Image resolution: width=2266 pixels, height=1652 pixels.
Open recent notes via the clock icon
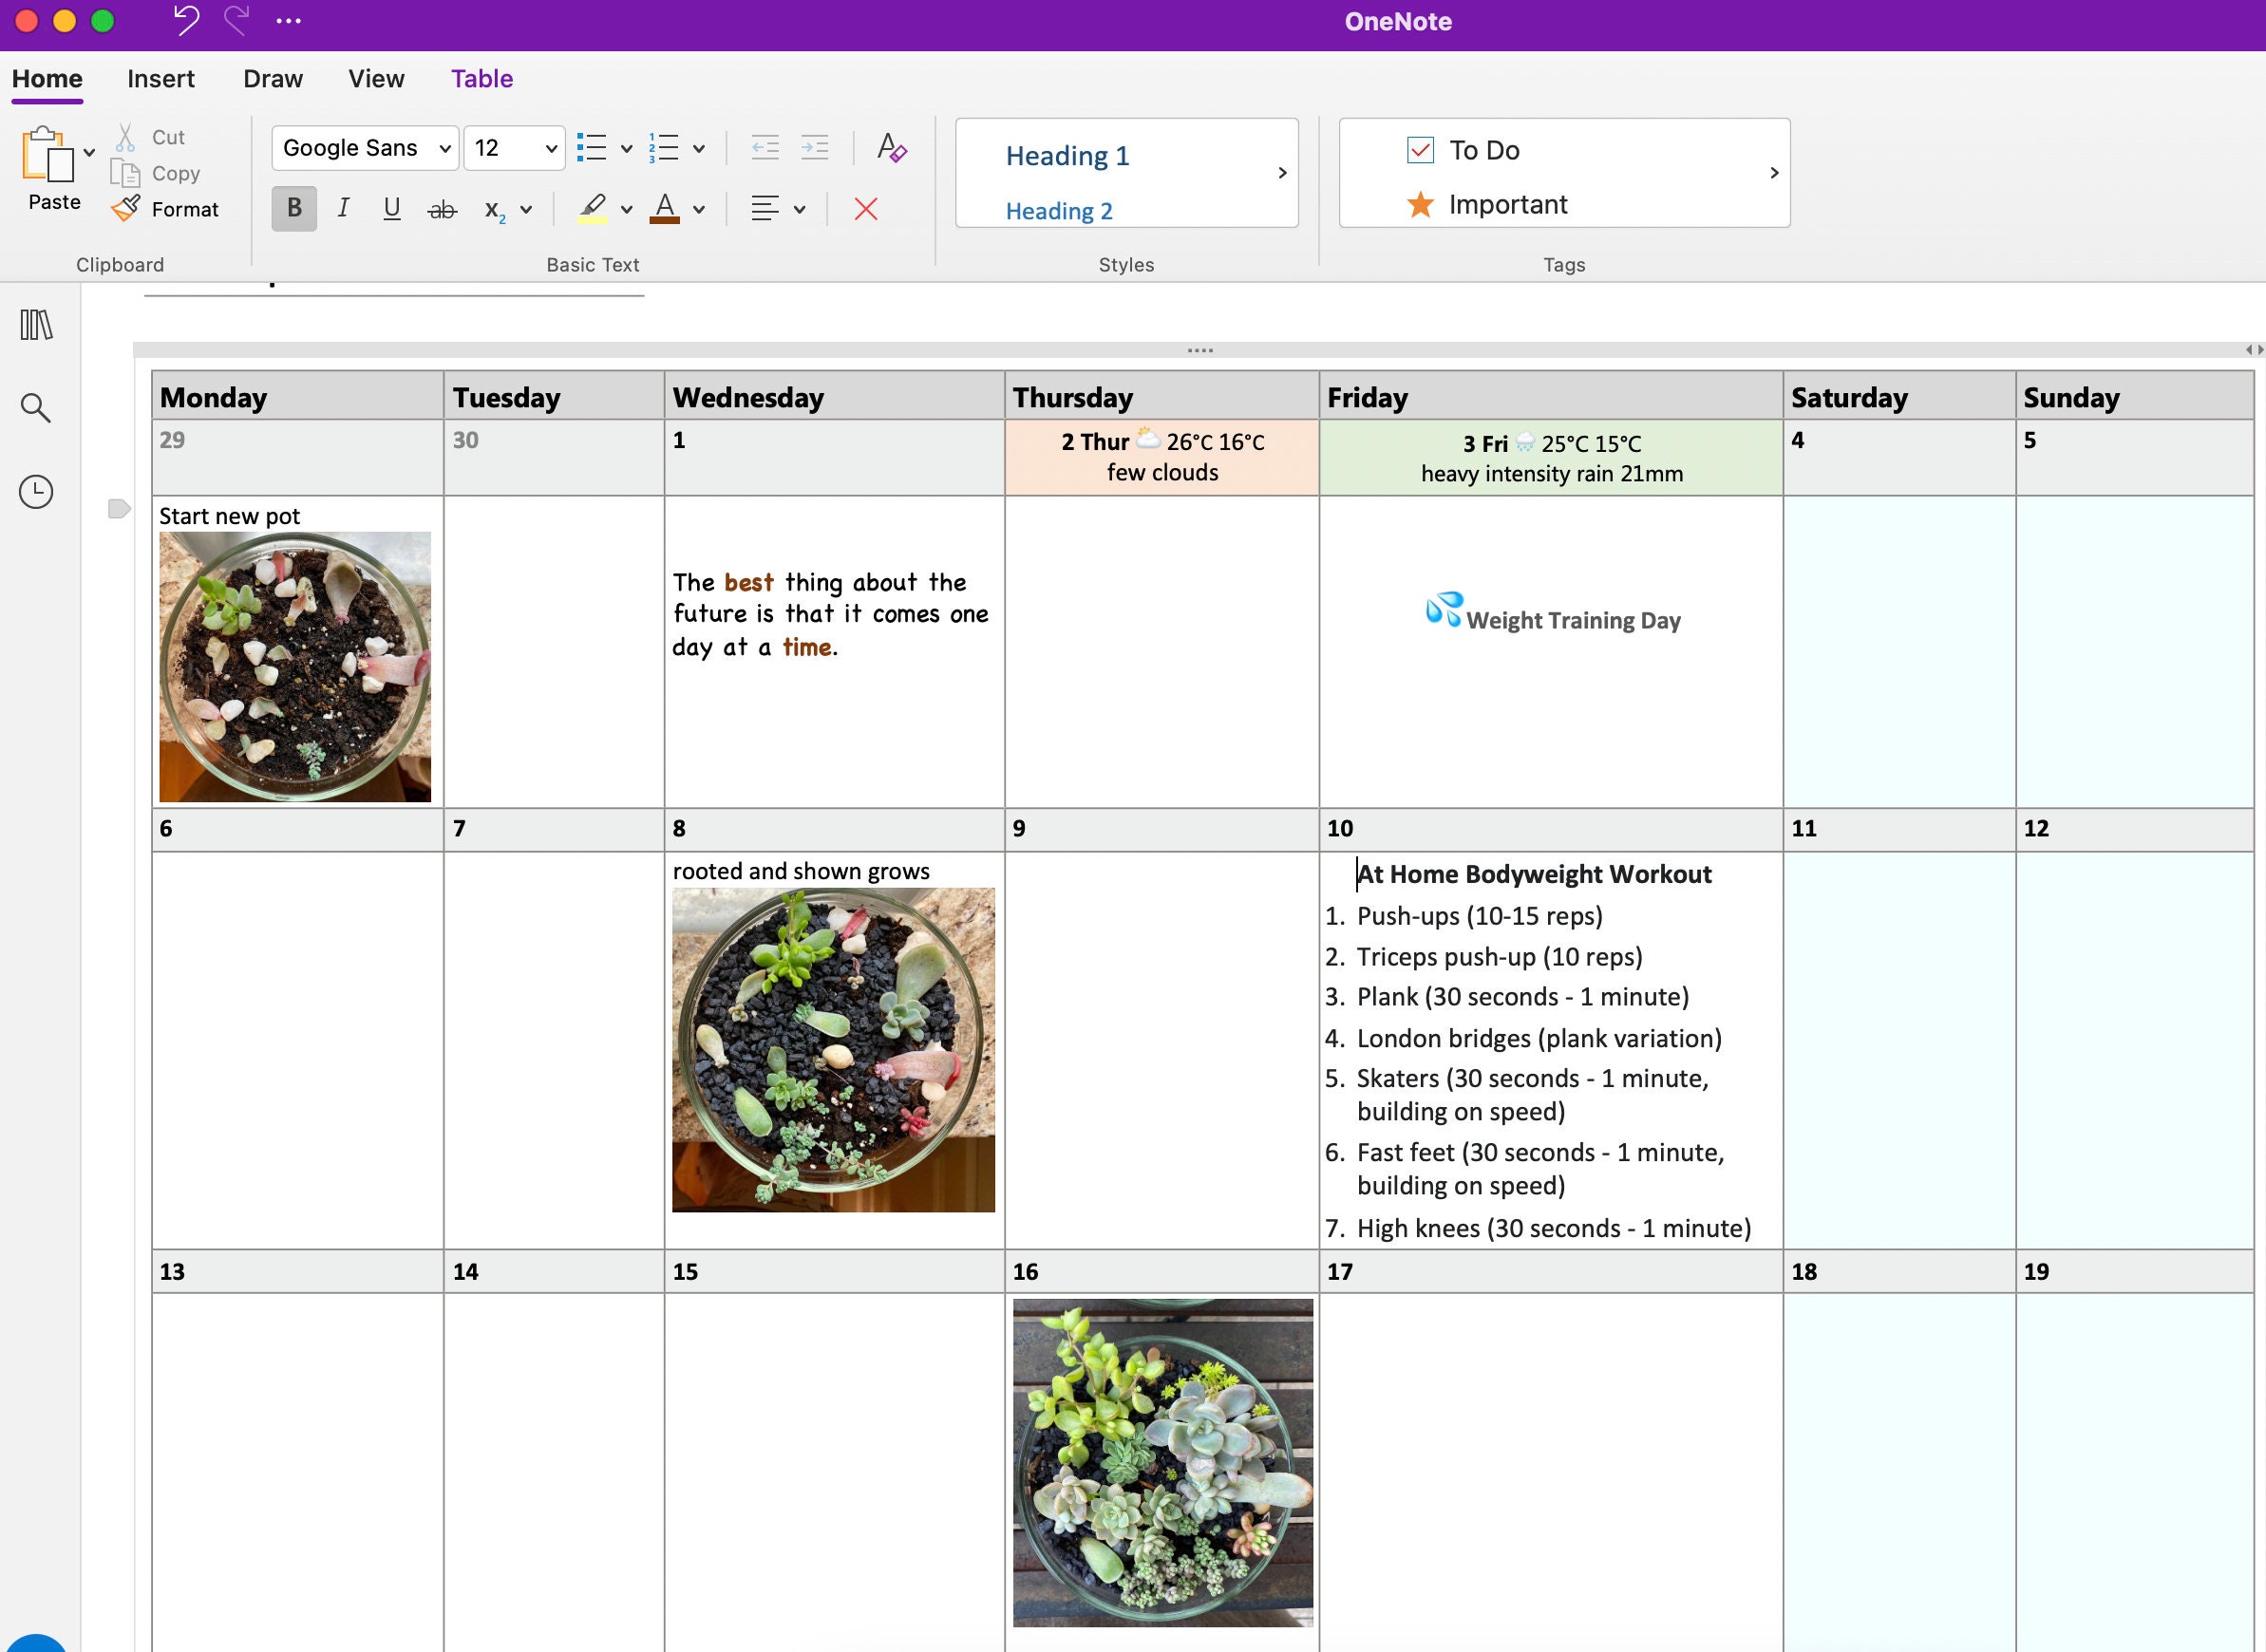point(35,491)
